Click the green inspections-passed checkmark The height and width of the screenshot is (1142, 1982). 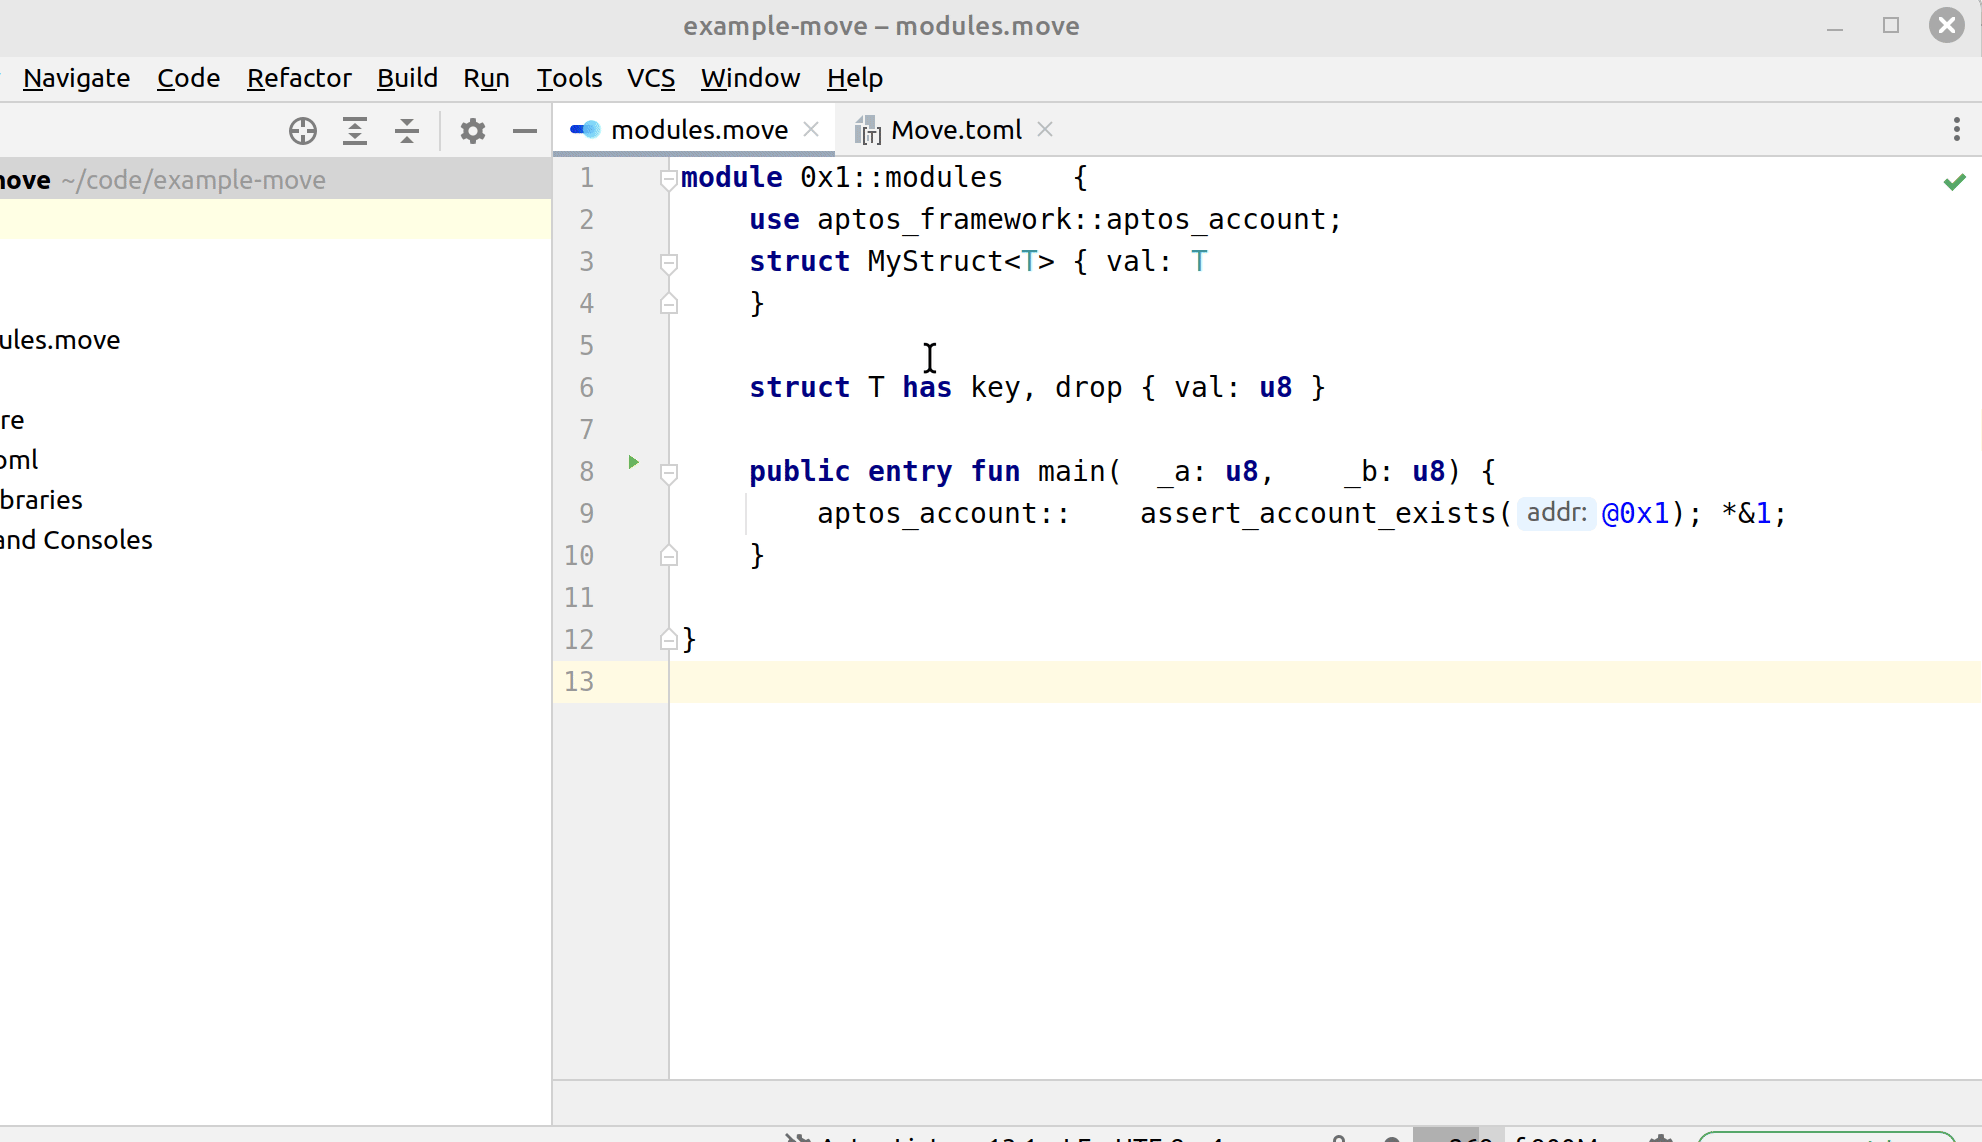tap(1955, 181)
